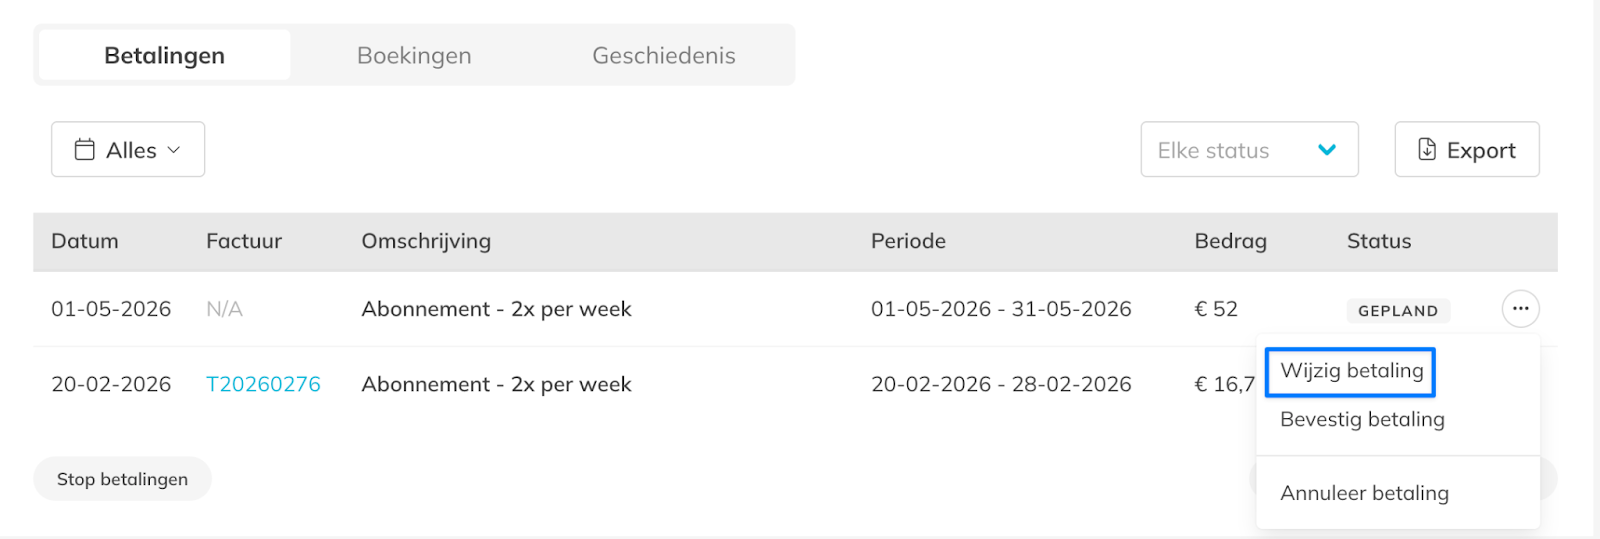The width and height of the screenshot is (1600, 539).
Task: Switch to the Geschiedenis tab
Action: 663,56
